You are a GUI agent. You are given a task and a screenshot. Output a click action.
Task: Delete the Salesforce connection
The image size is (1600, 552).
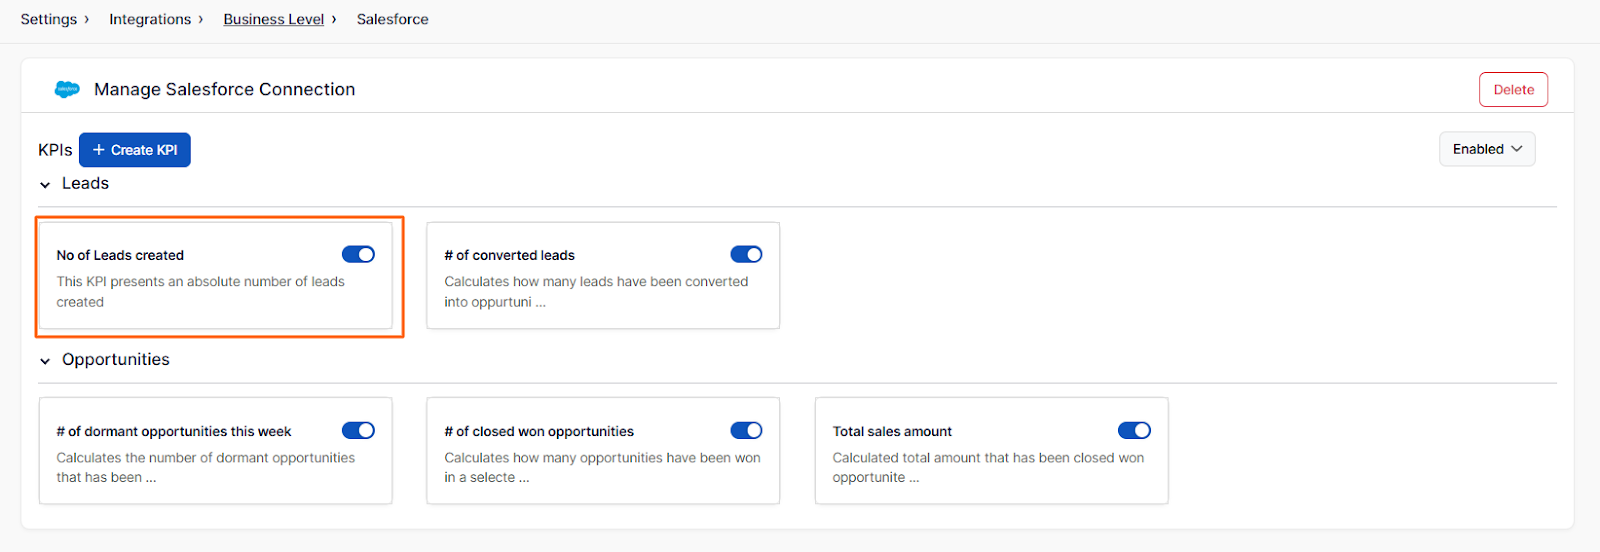[x=1514, y=89]
